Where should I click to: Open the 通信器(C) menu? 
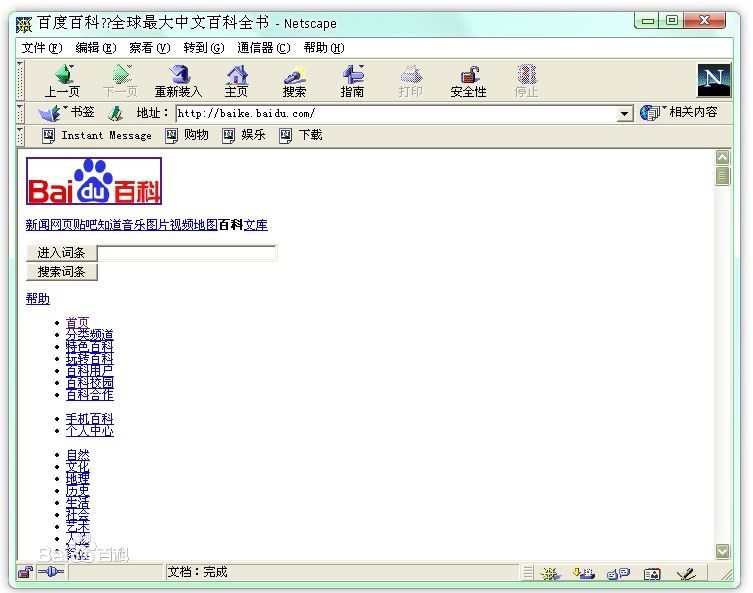[264, 48]
